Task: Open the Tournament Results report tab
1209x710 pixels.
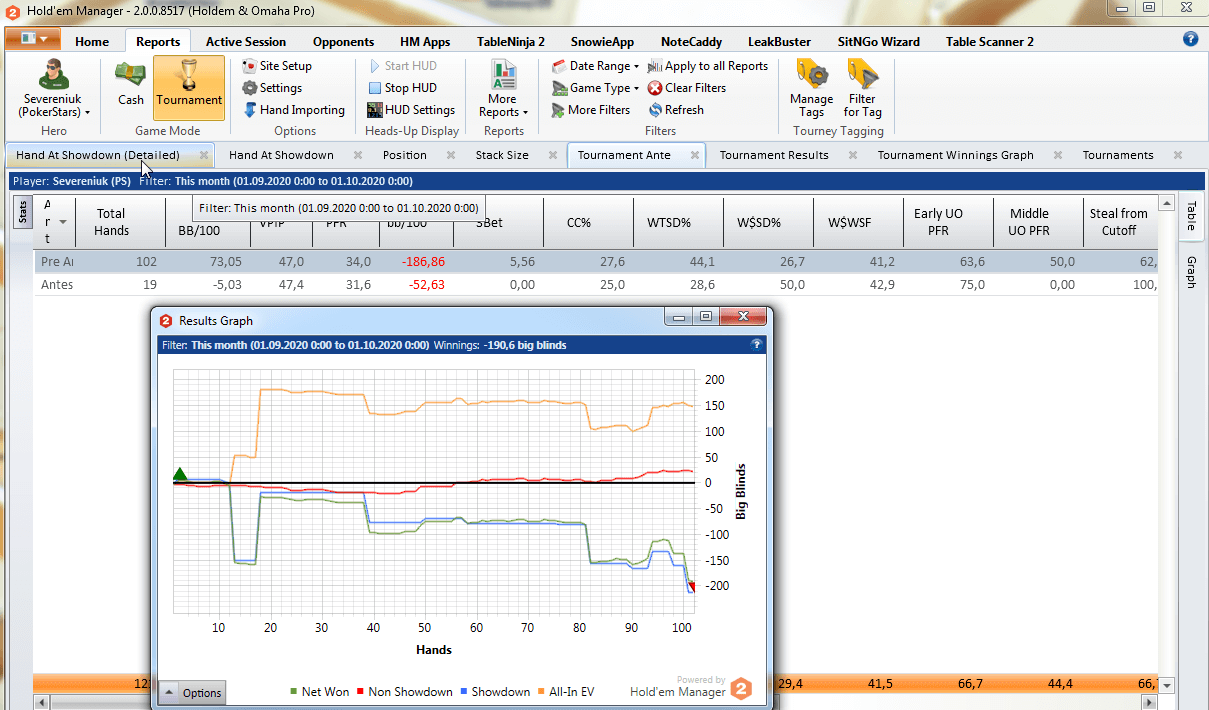Action: [774, 155]
